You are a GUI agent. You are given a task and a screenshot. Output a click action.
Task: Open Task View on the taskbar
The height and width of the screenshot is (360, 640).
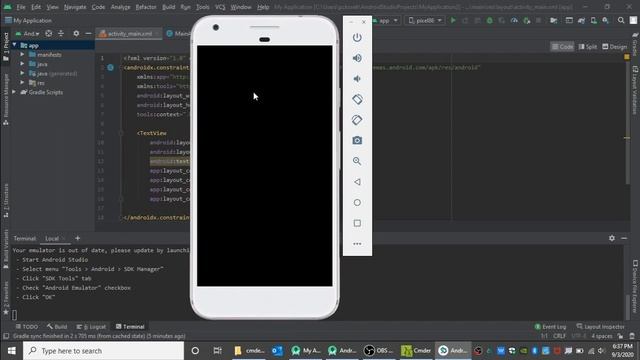click(x=218, y=351)
